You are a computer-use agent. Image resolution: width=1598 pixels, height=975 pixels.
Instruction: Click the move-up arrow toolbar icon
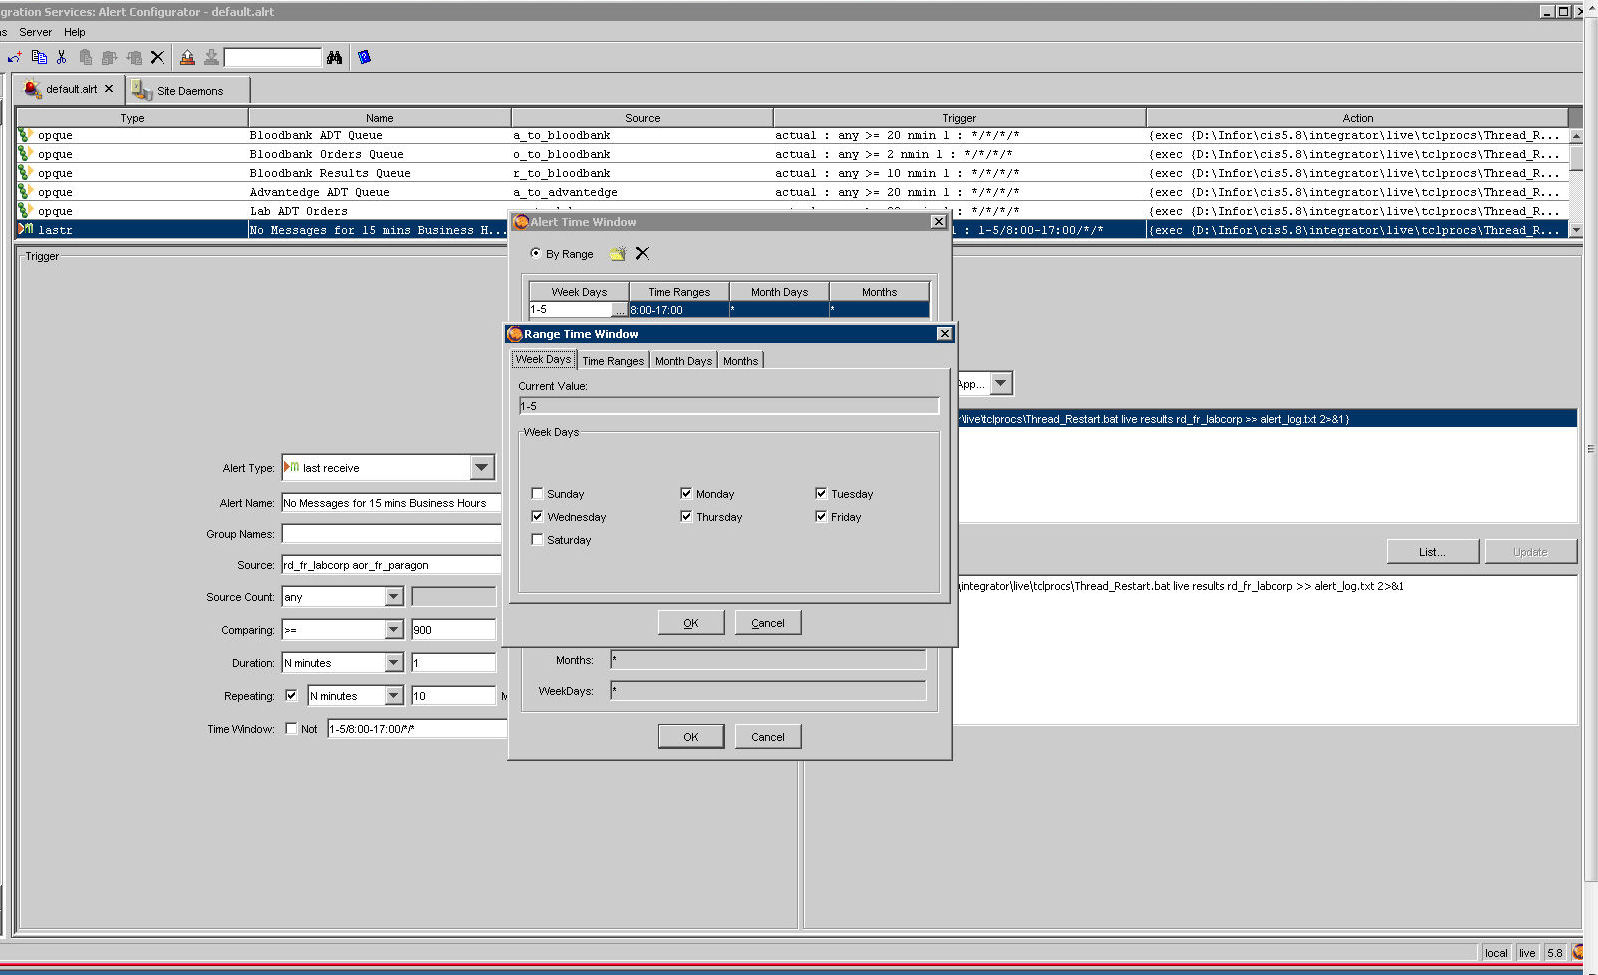click(187, 57)
